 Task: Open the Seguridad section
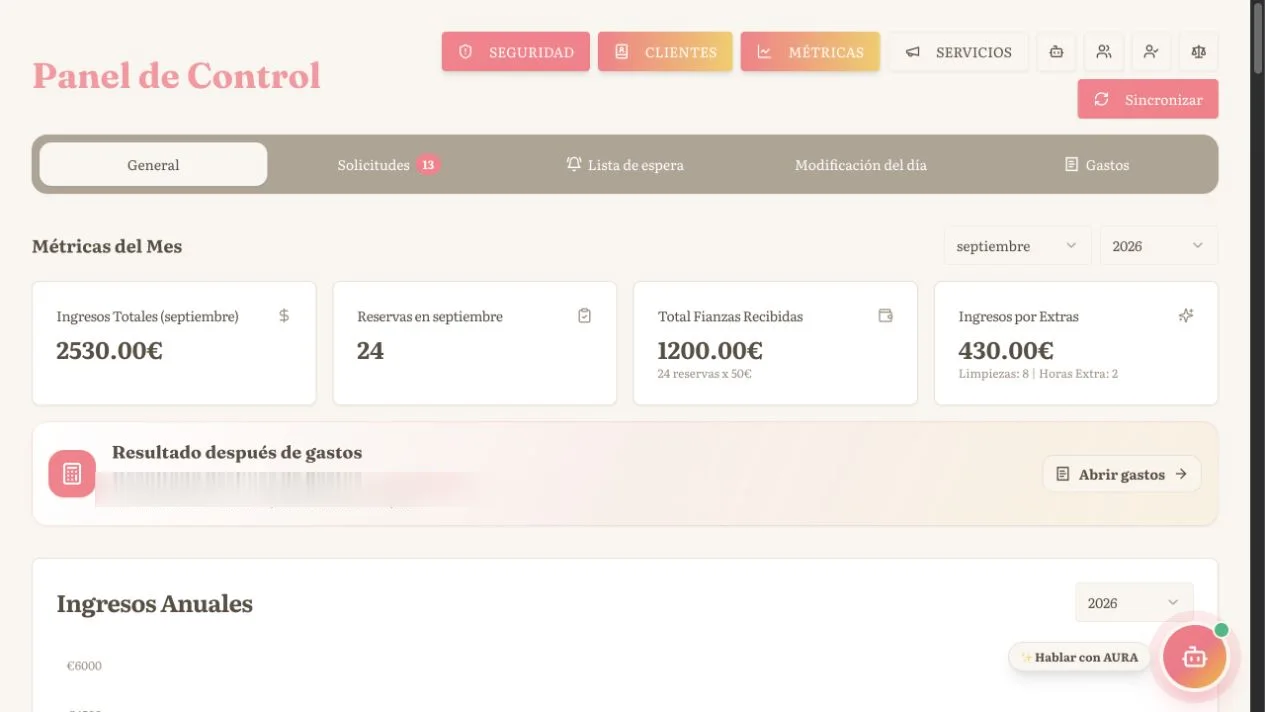pyautogui.click(x=516, y=52)
